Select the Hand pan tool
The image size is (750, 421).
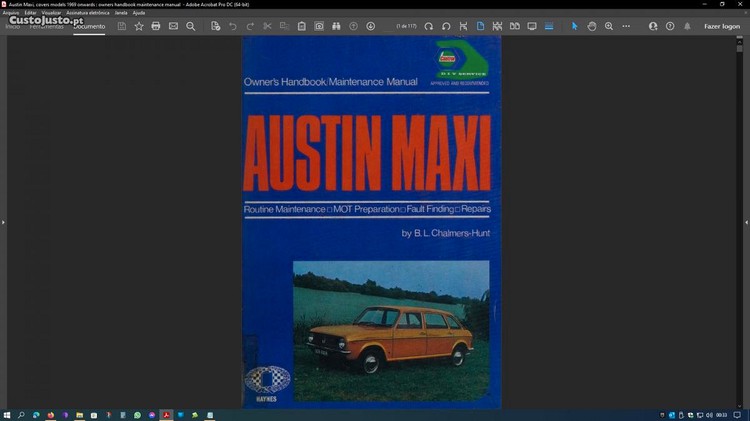point(592,26)
